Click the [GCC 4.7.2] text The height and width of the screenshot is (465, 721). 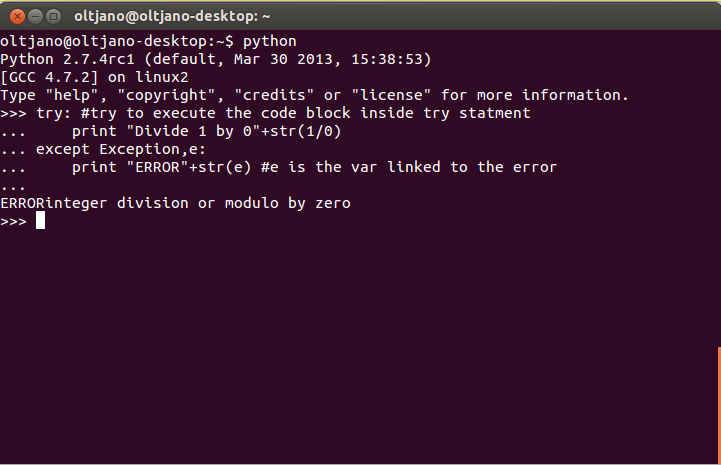[x=49, y=77]
